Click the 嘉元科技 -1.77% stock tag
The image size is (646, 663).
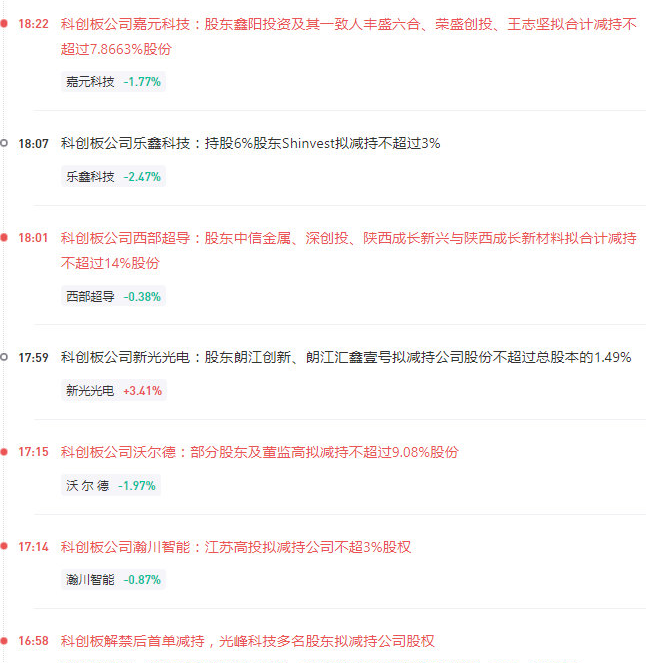point(112,82)
